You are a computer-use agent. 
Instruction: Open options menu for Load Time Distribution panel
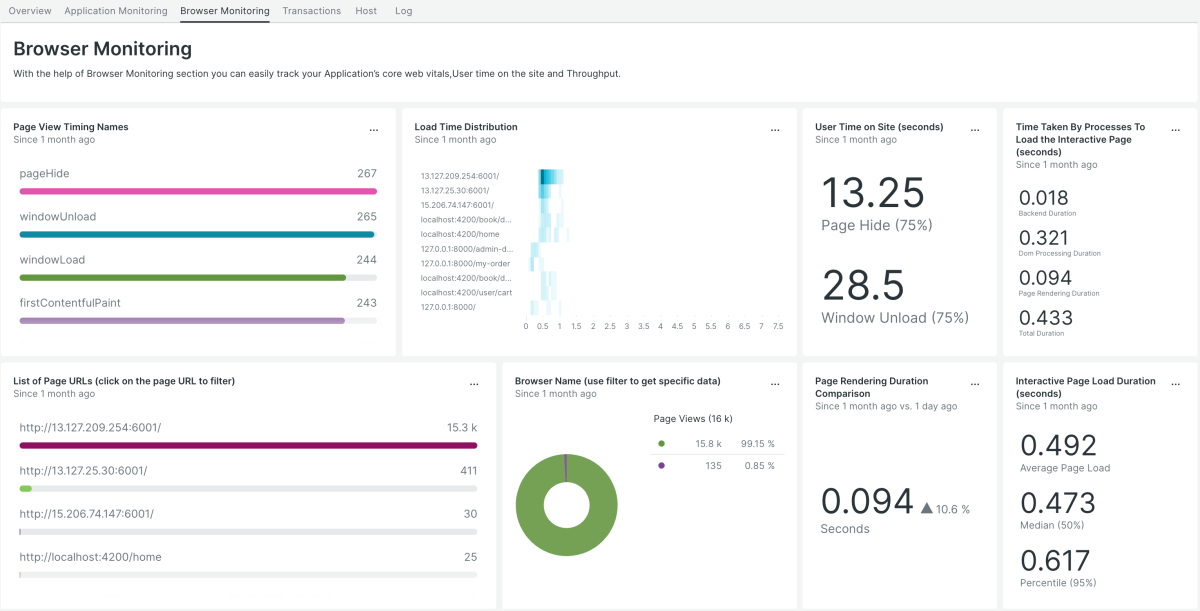(775, 129)
